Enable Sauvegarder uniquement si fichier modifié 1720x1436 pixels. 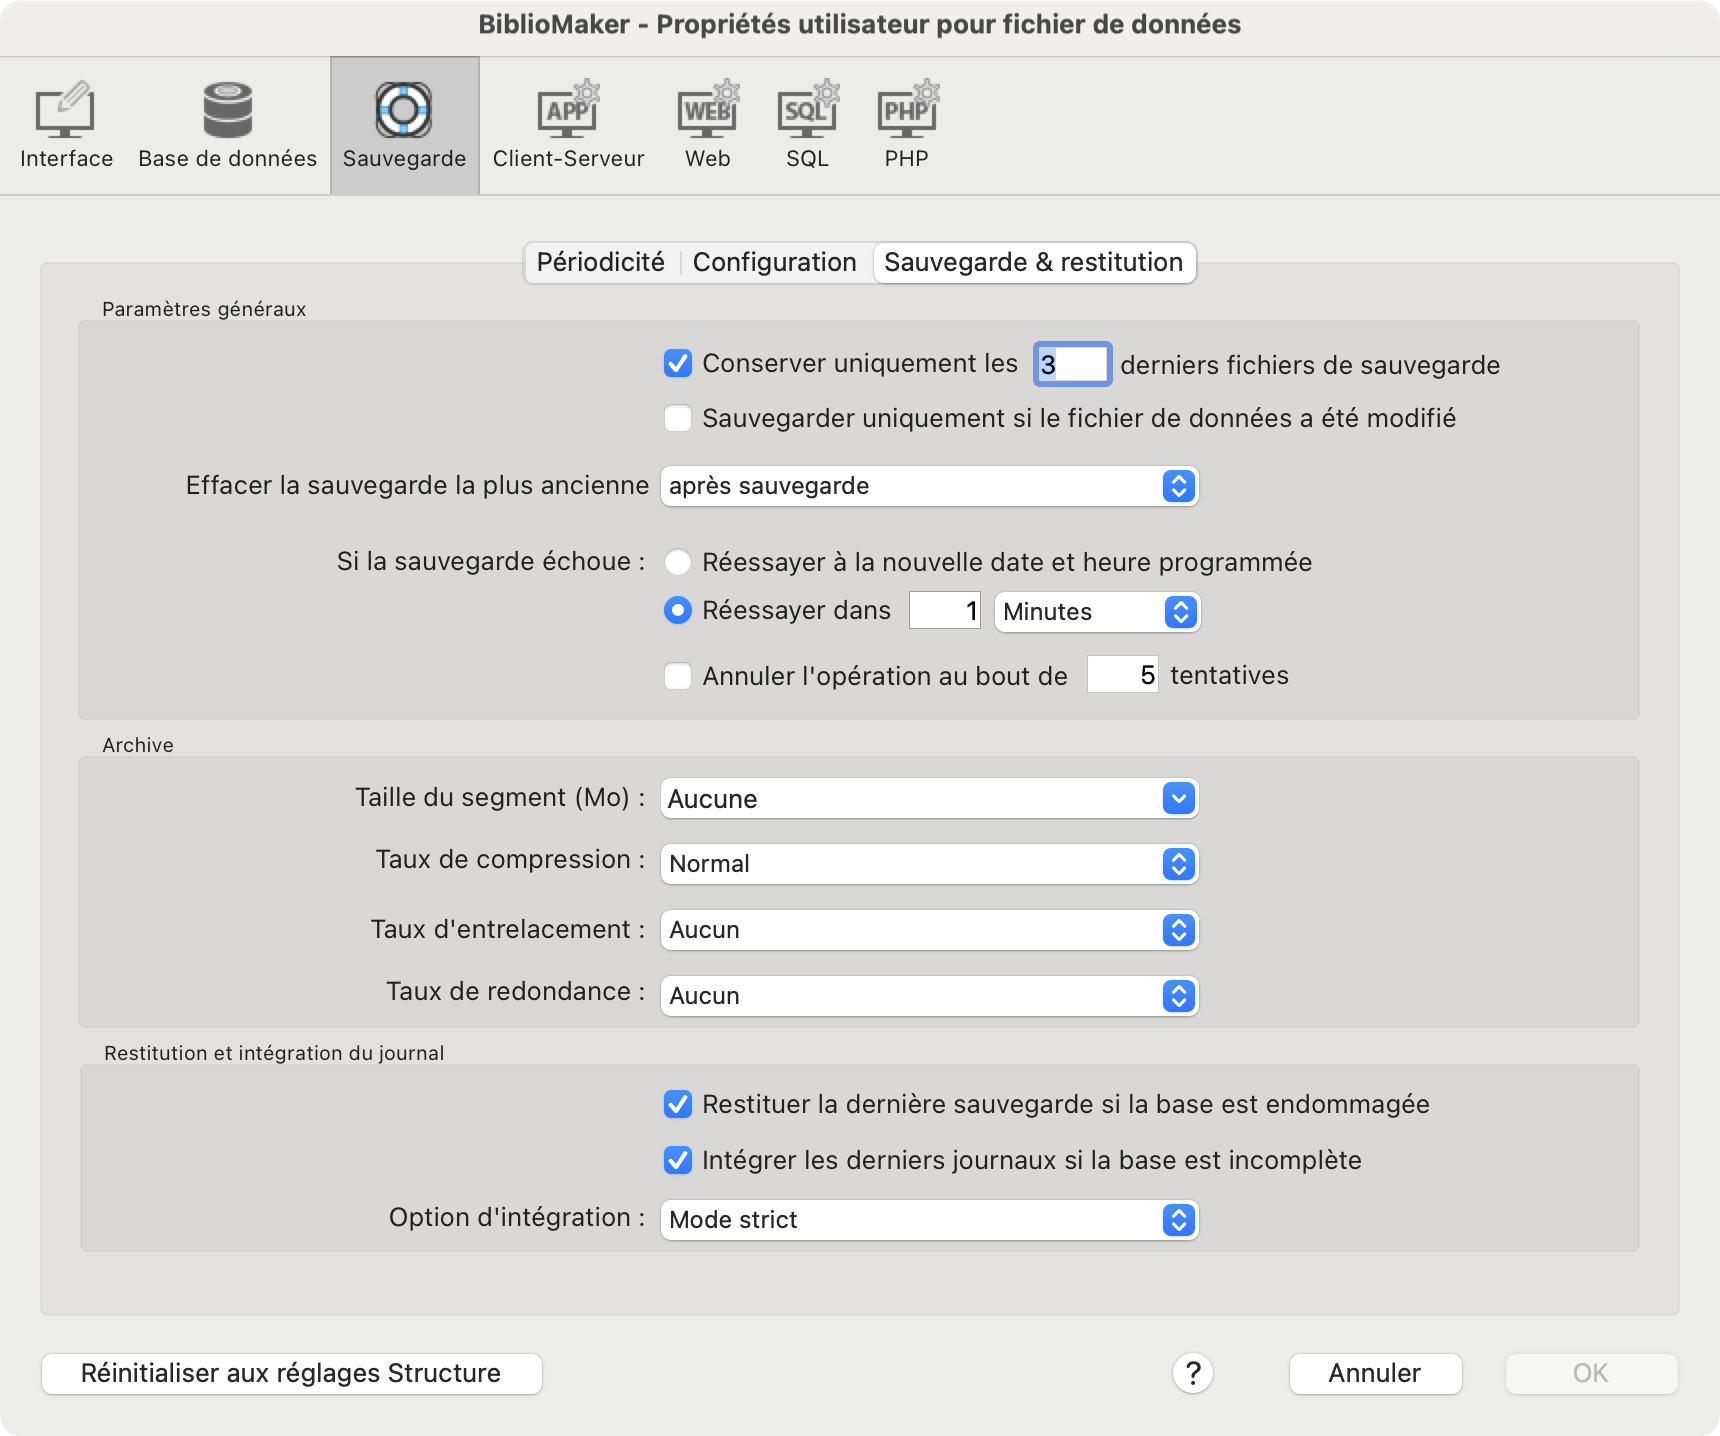[x=678, y=418]
